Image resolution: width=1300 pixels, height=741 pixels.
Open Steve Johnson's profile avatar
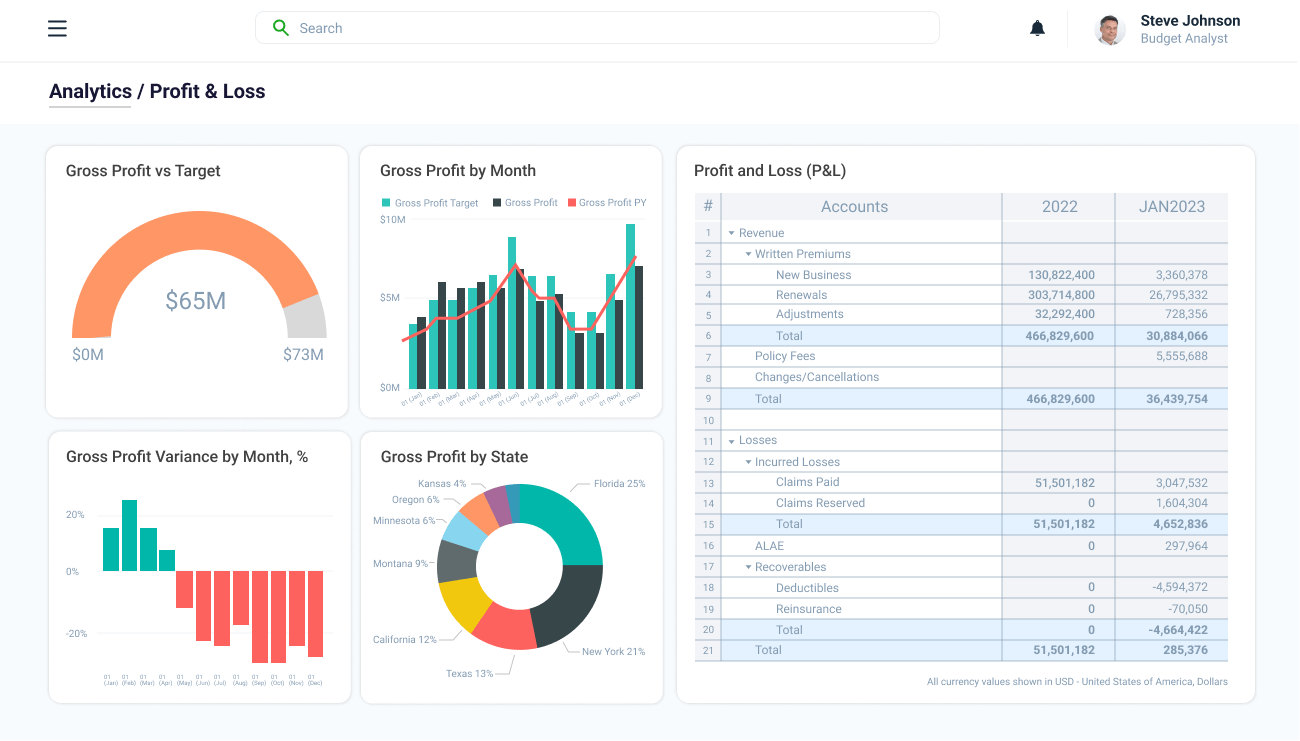pyautogui.click(x=1109, y=29)
